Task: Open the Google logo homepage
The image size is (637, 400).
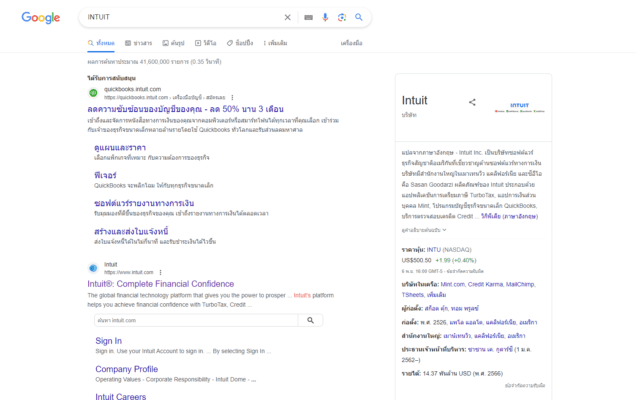Action: (x=41, y=17)
